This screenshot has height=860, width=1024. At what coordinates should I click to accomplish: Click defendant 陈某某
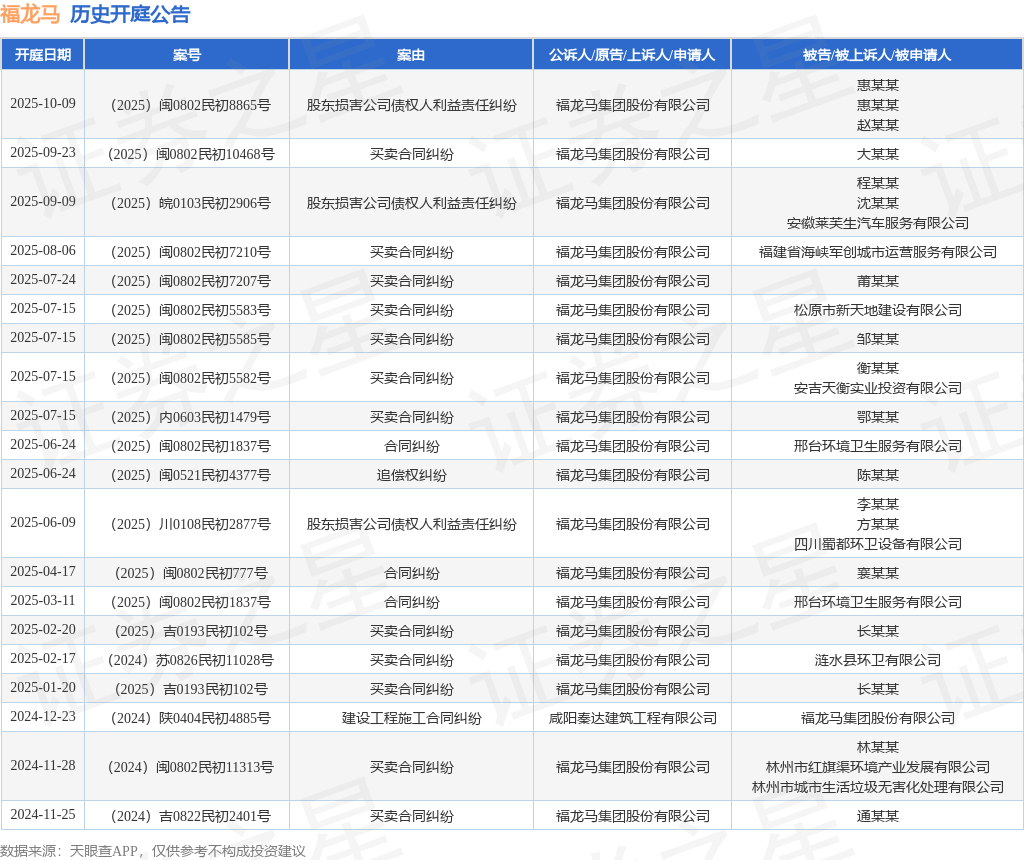pyautogui.click(x=878, y=475)
